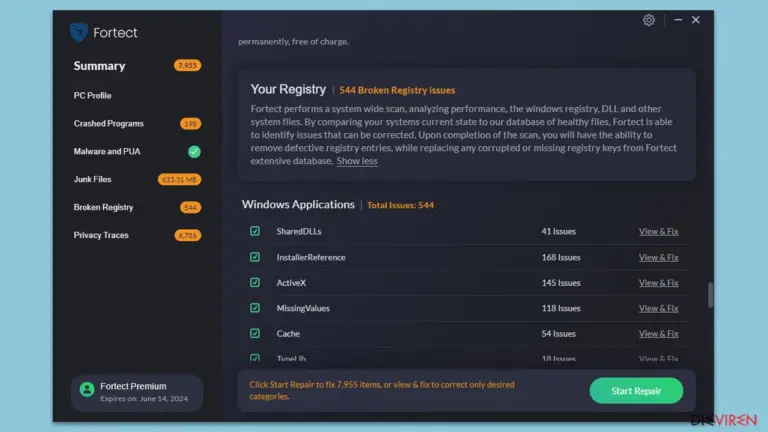Click the vertical scrollbar thumb

click(x=710, y=295)
